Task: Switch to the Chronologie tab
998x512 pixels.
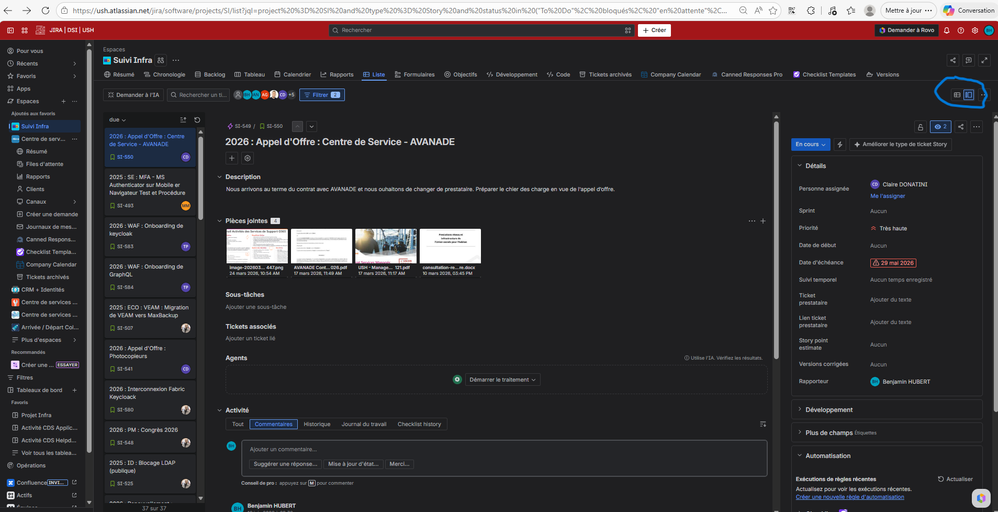Action: (x=164, y=75)
